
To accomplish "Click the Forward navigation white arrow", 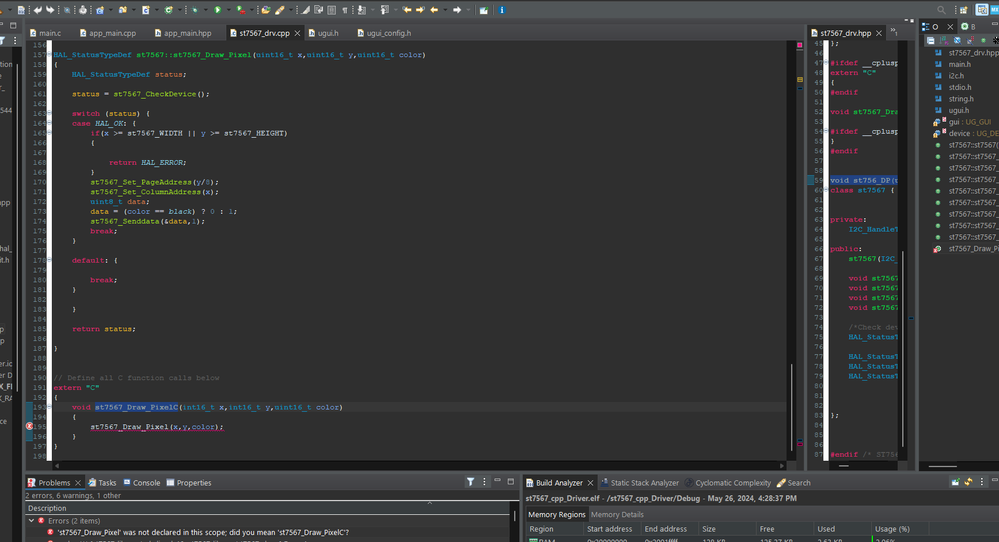I will tap(457, 10).
